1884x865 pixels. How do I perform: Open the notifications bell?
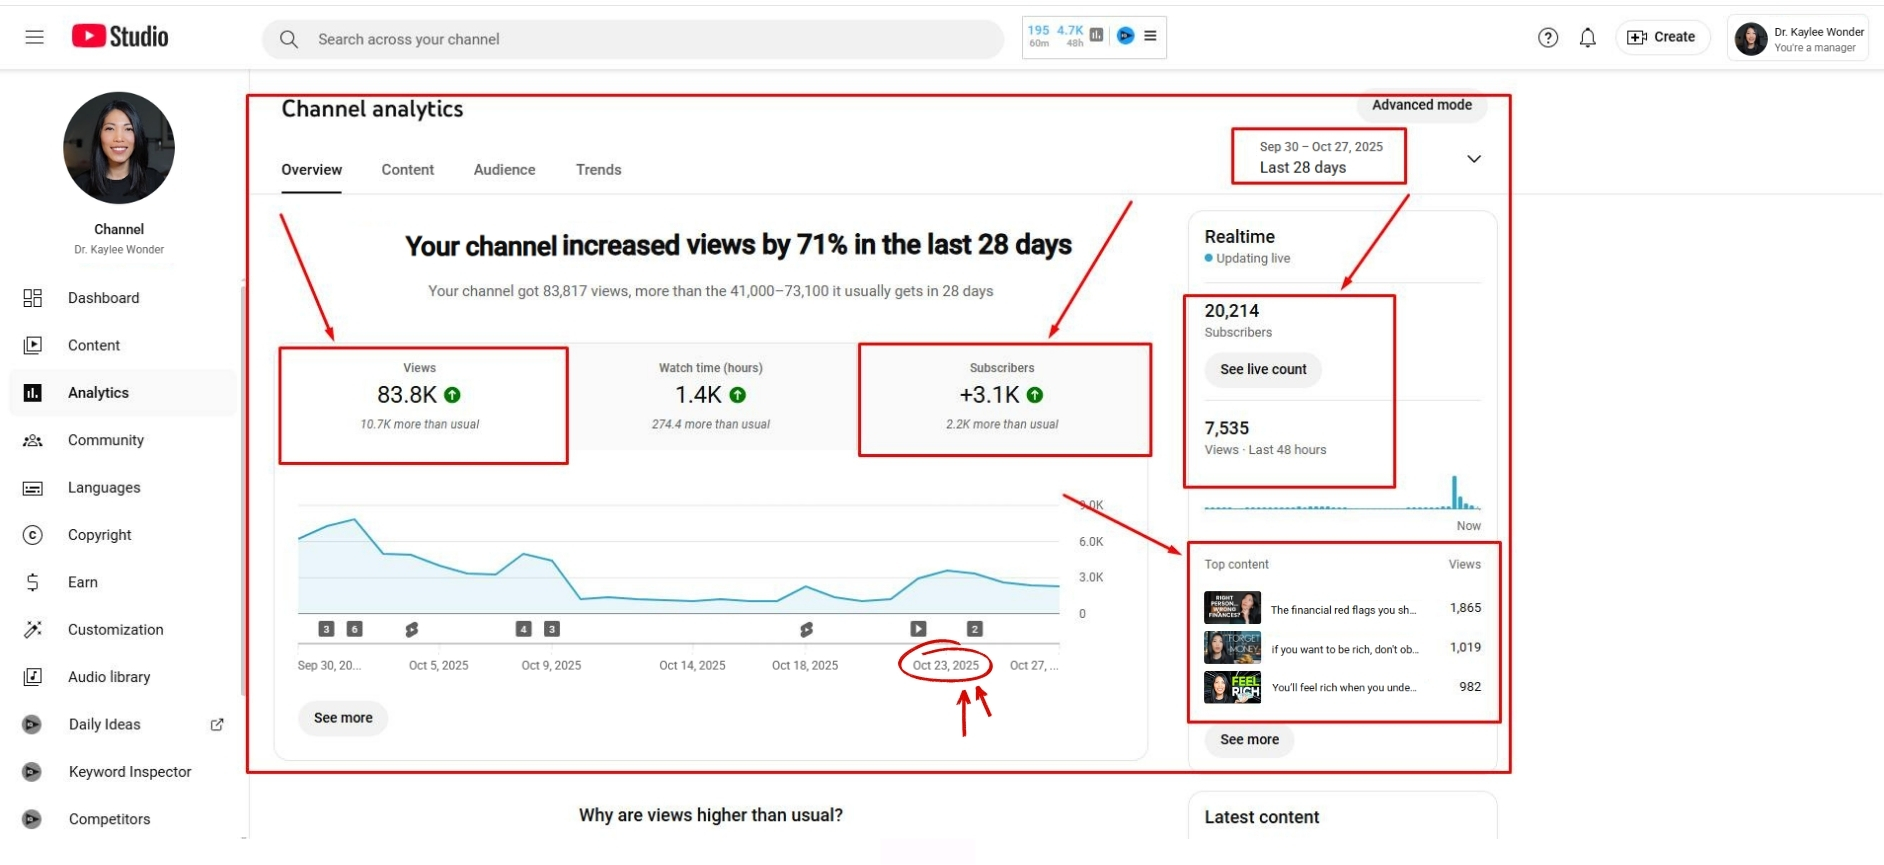pyautogui.click(x=1587, y=38)
